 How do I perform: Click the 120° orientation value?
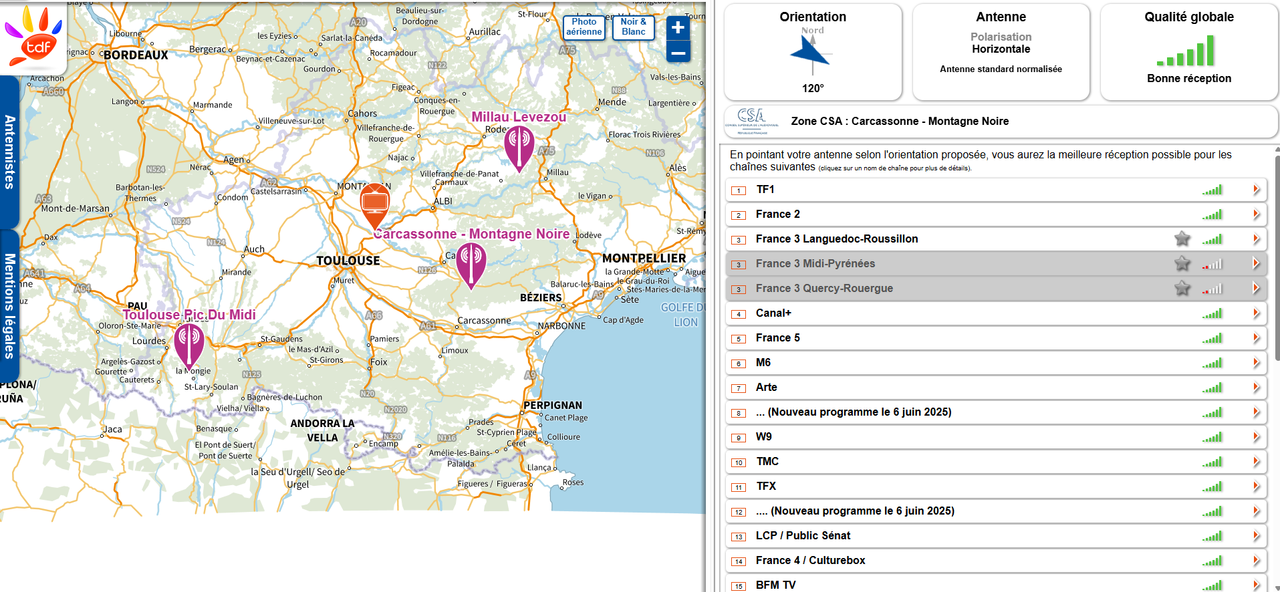pos(813,88)
